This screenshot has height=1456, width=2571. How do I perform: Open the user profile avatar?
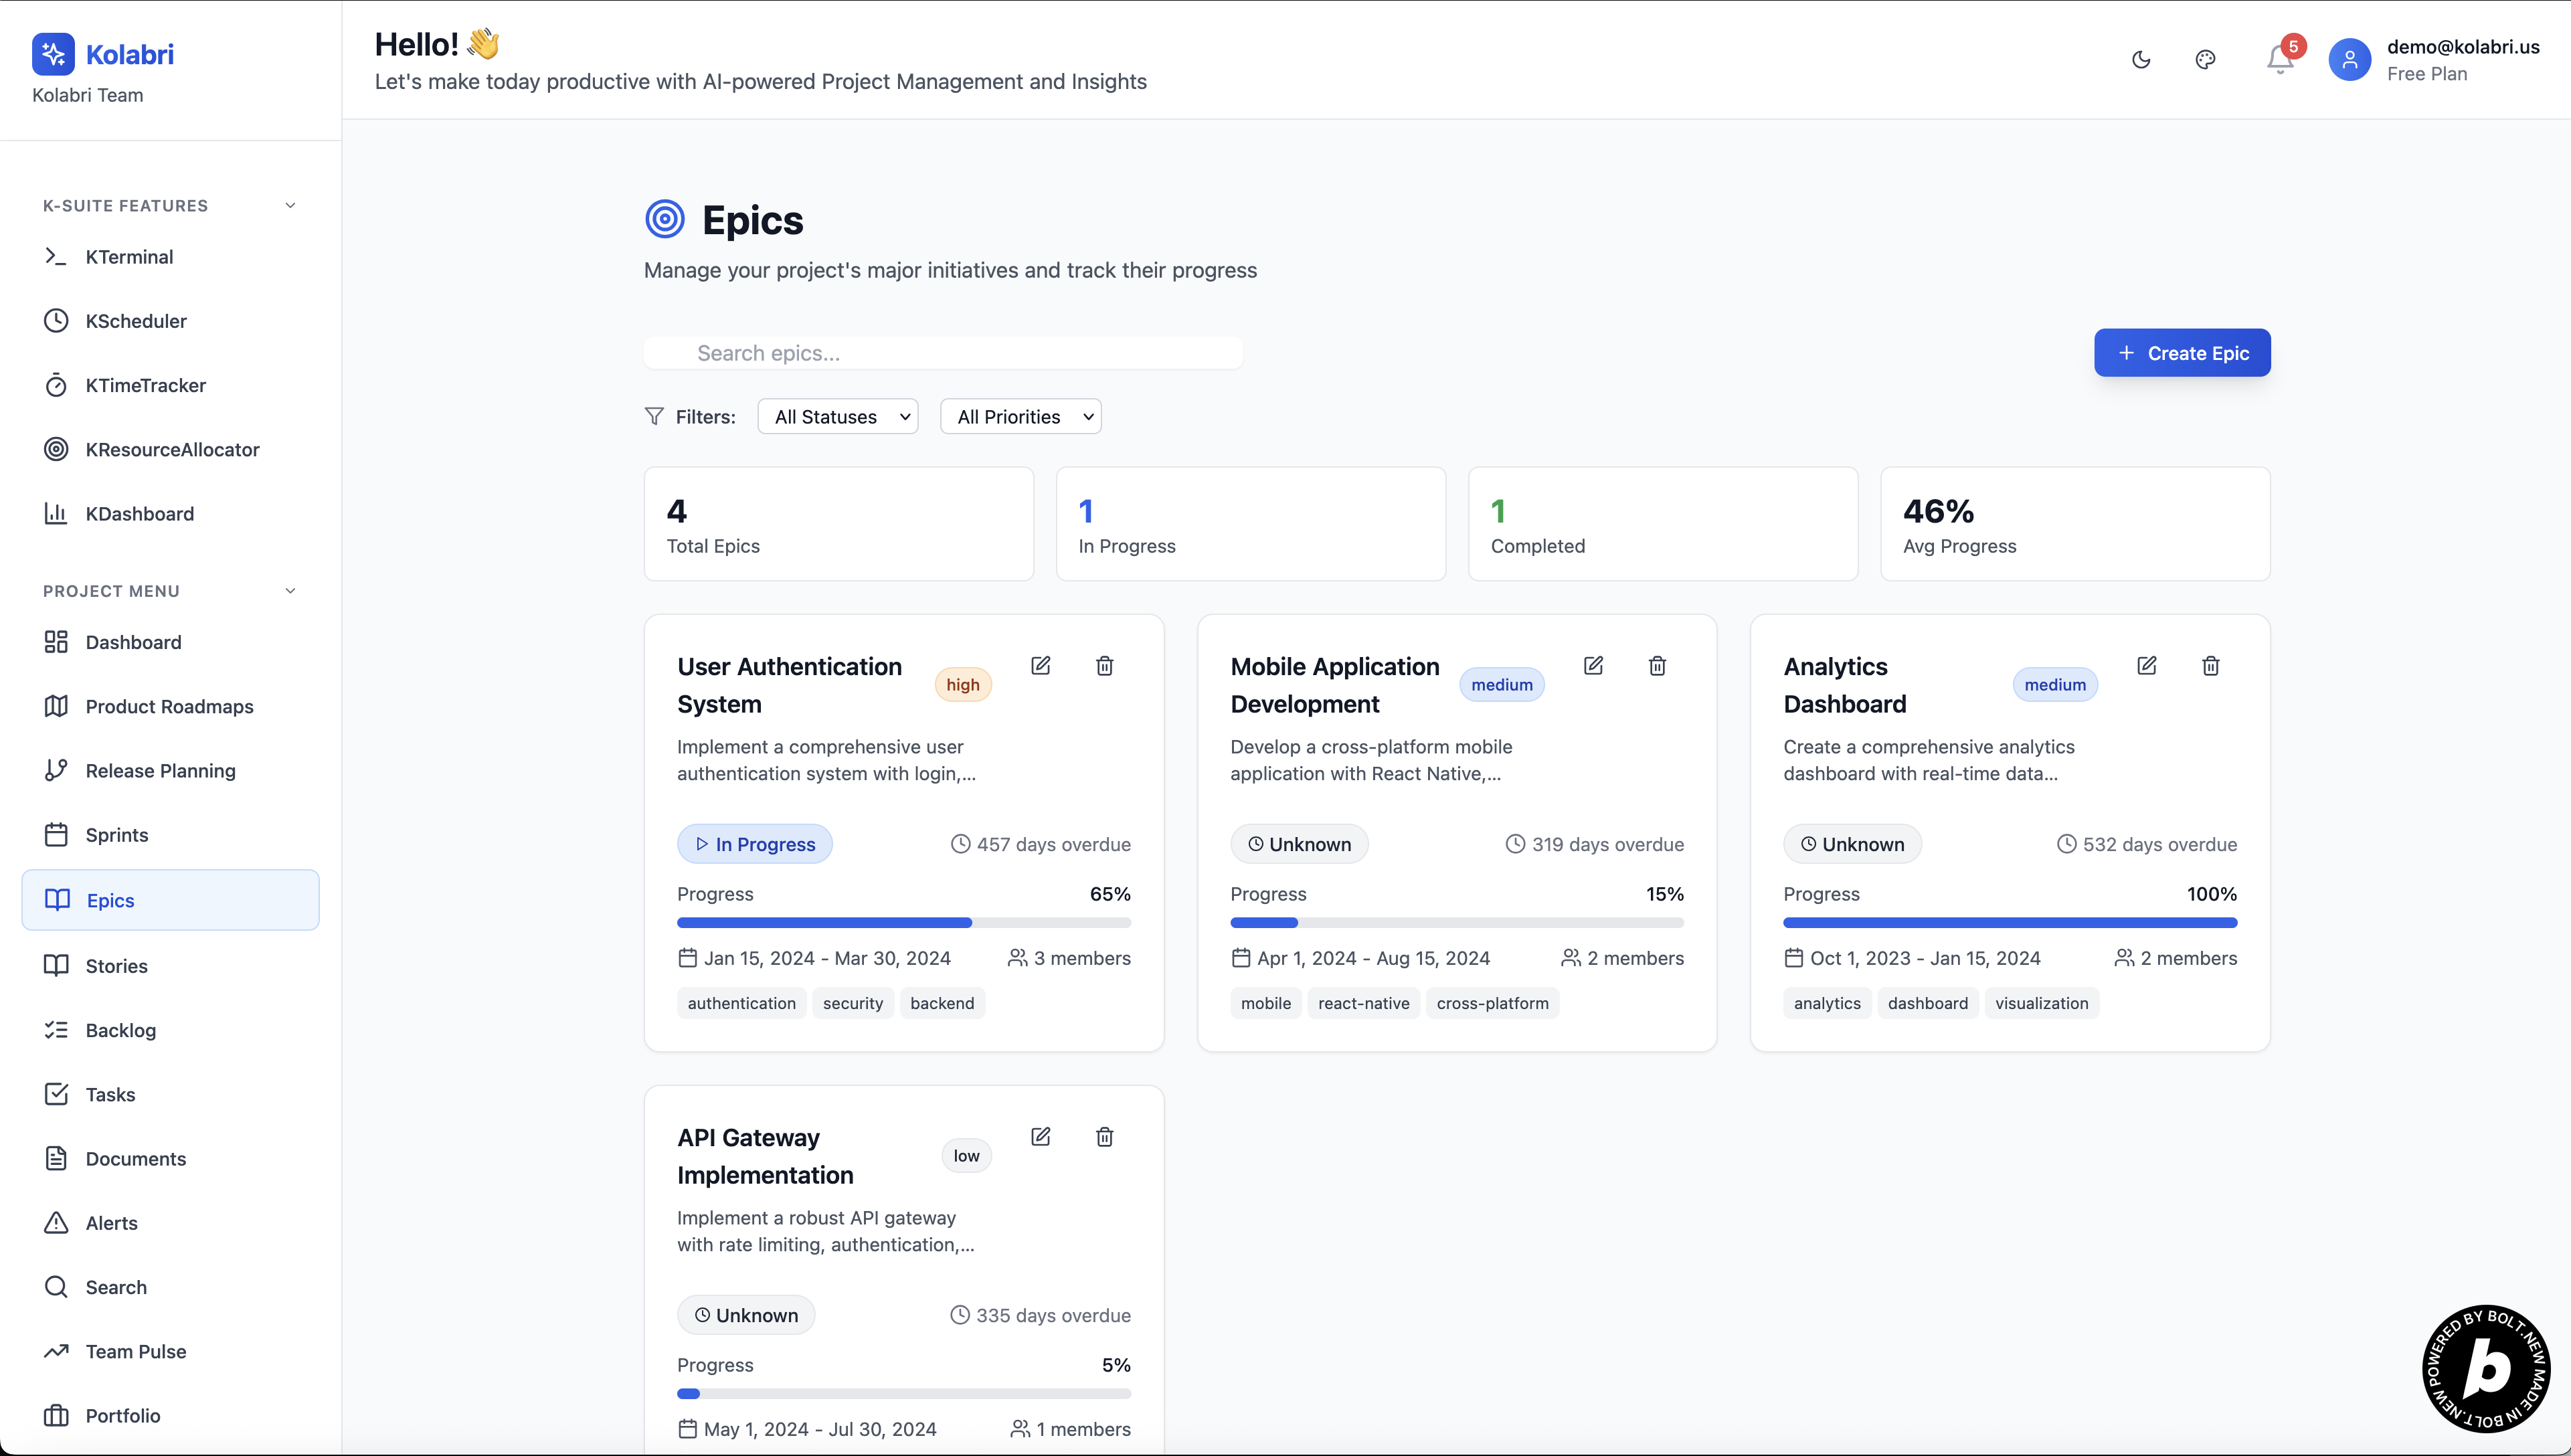[x=2349, y=60]
